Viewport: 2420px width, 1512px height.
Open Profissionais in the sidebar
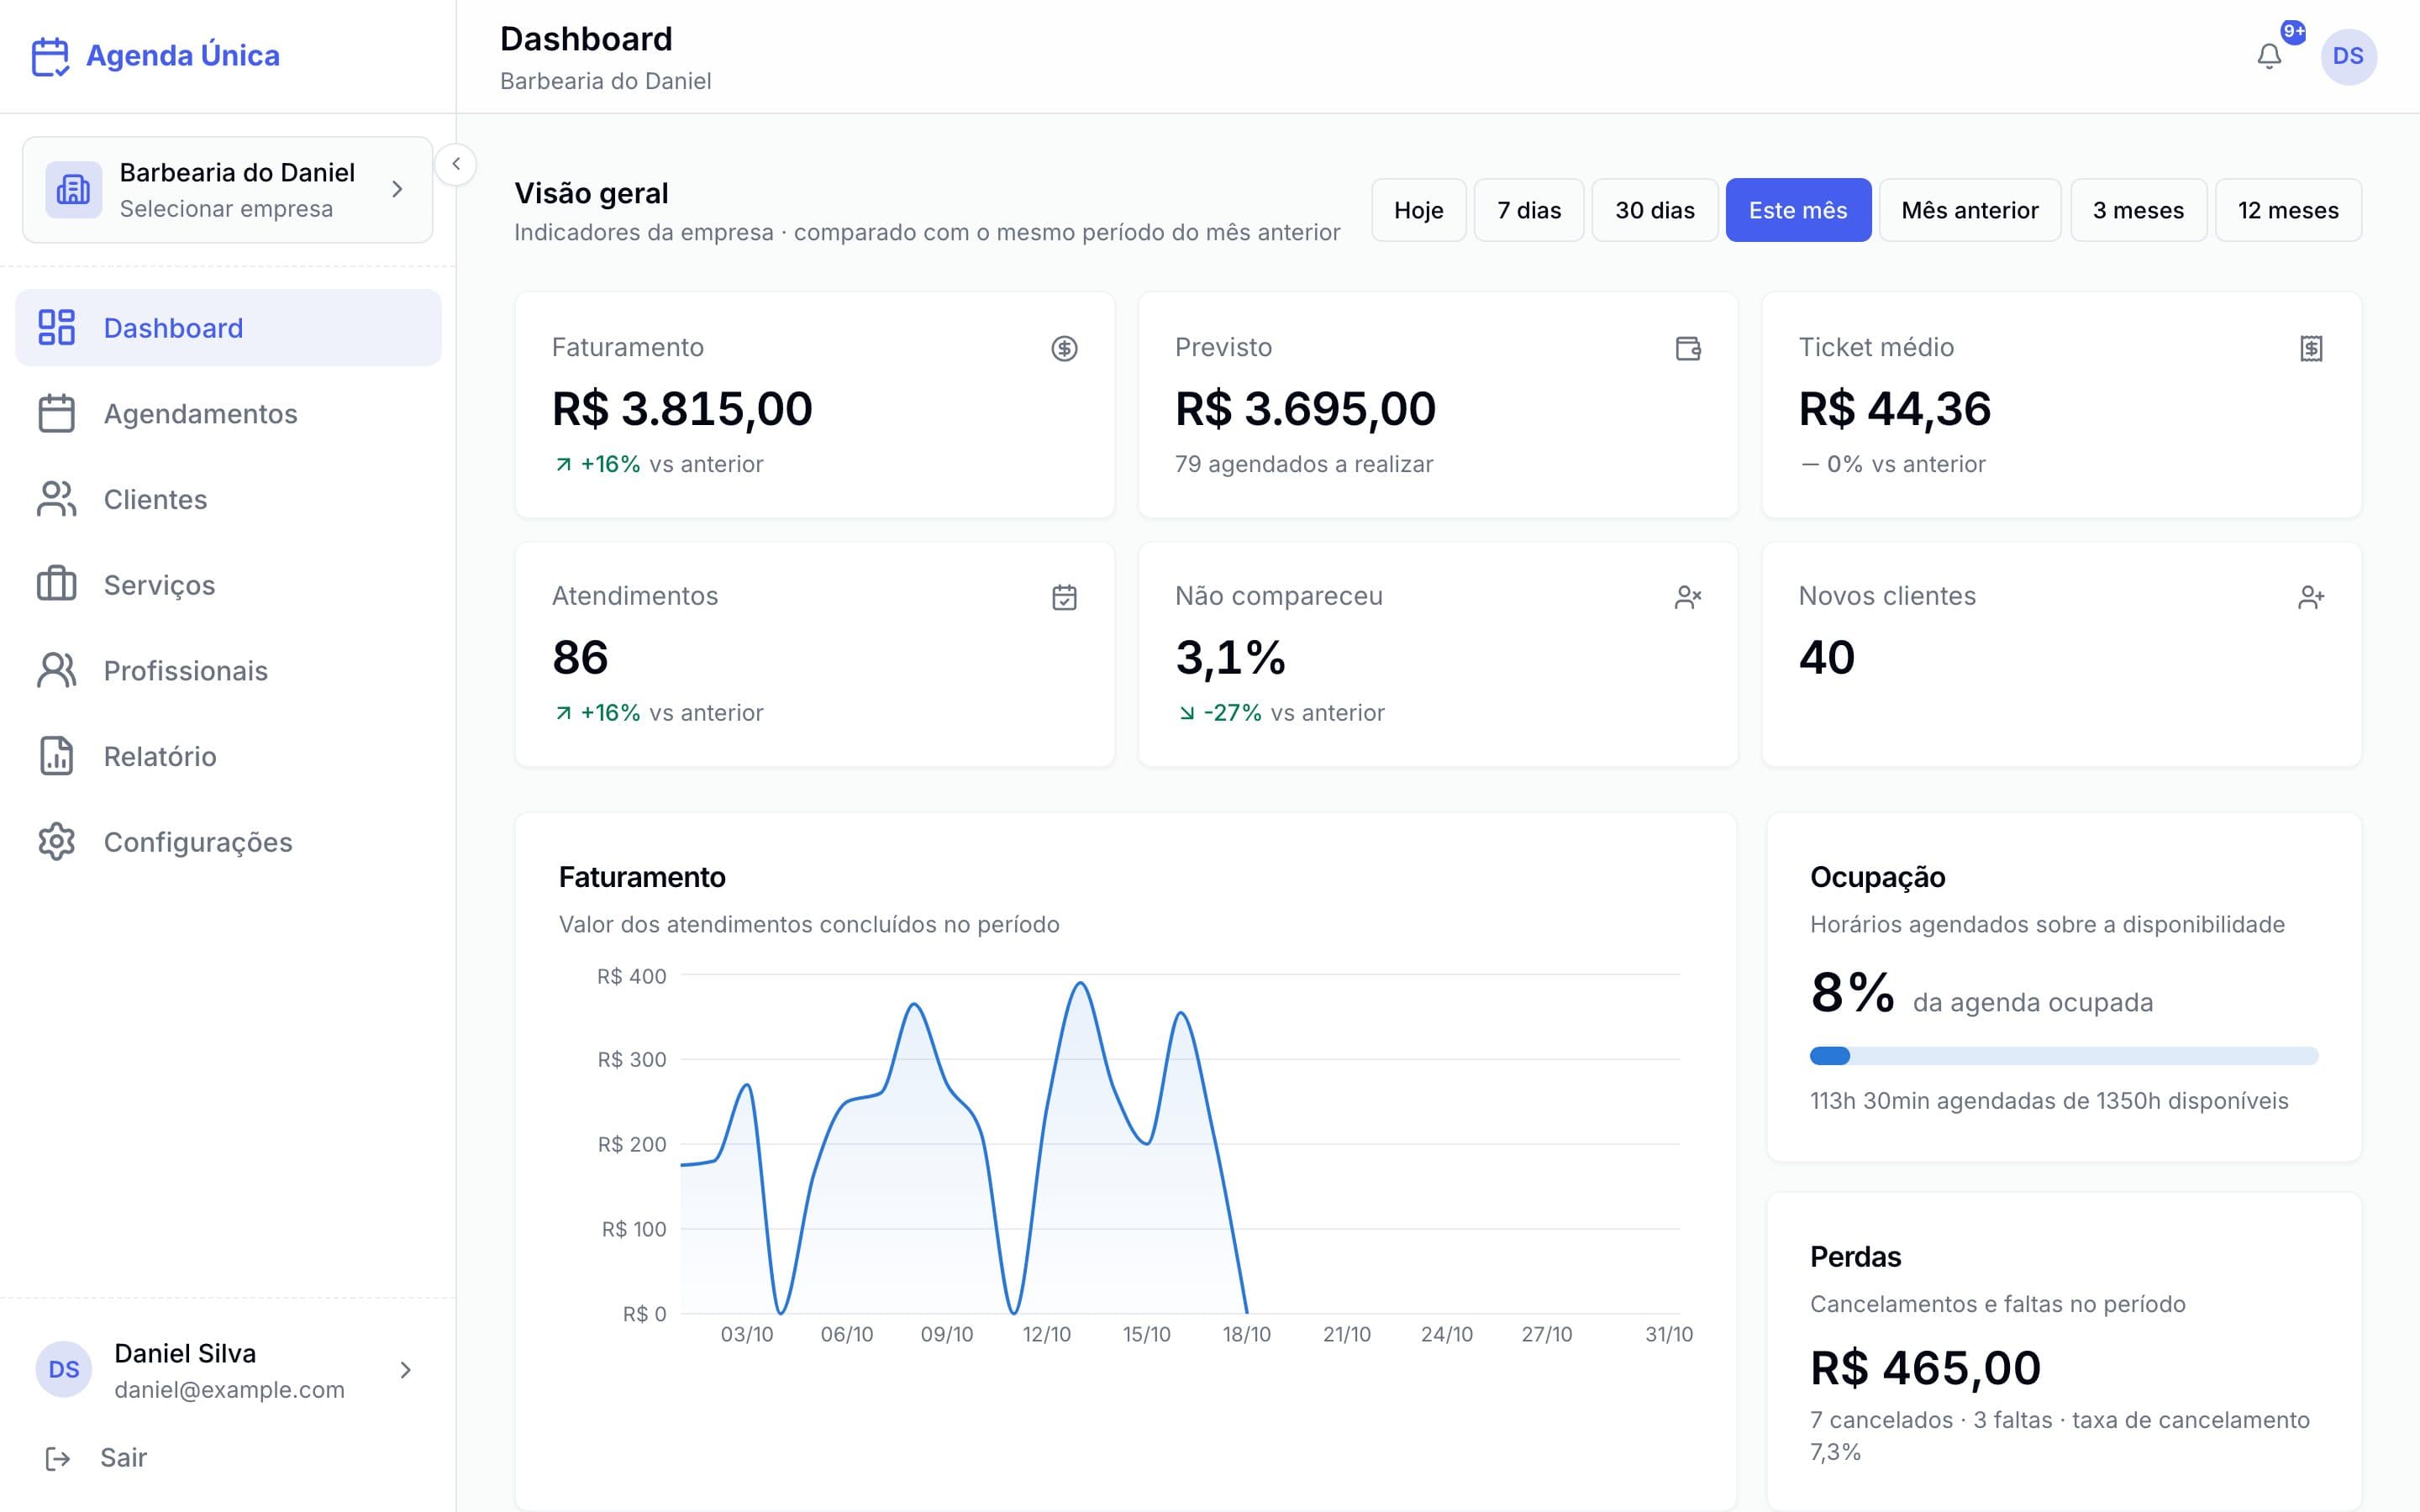point(228,670)
